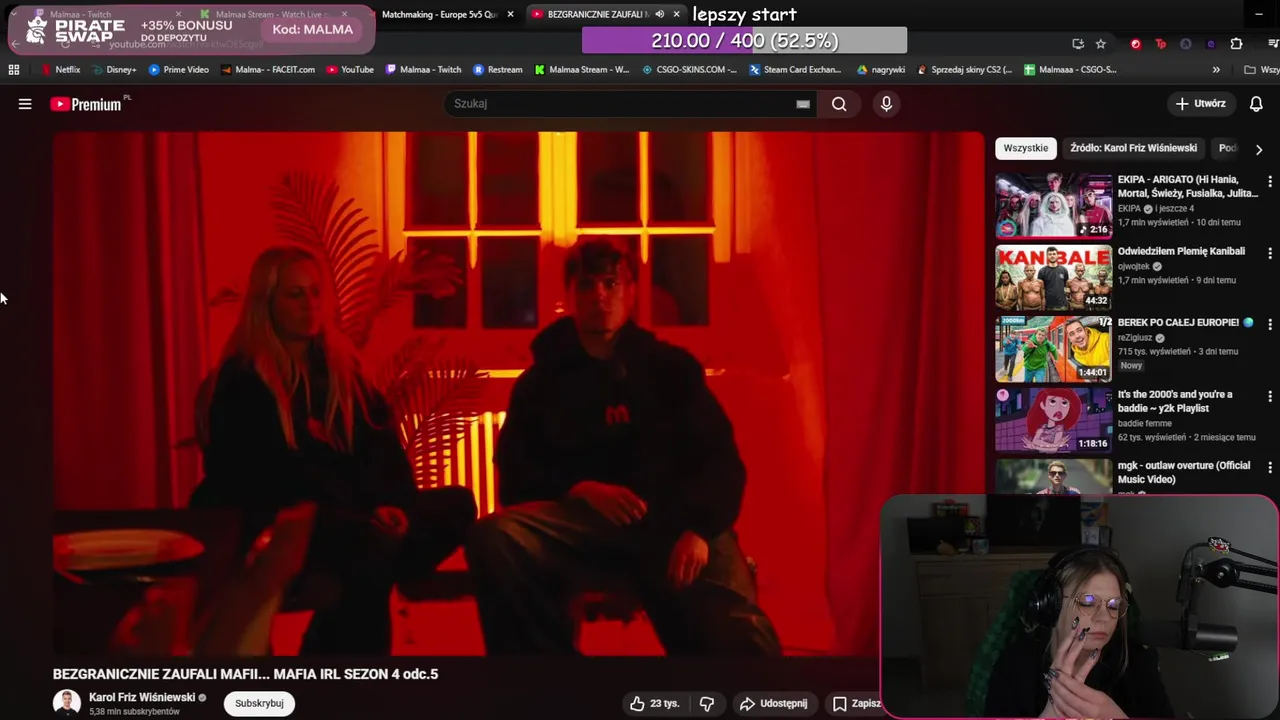Subscribe with the Subskrybuj button

tap(259, 703)
